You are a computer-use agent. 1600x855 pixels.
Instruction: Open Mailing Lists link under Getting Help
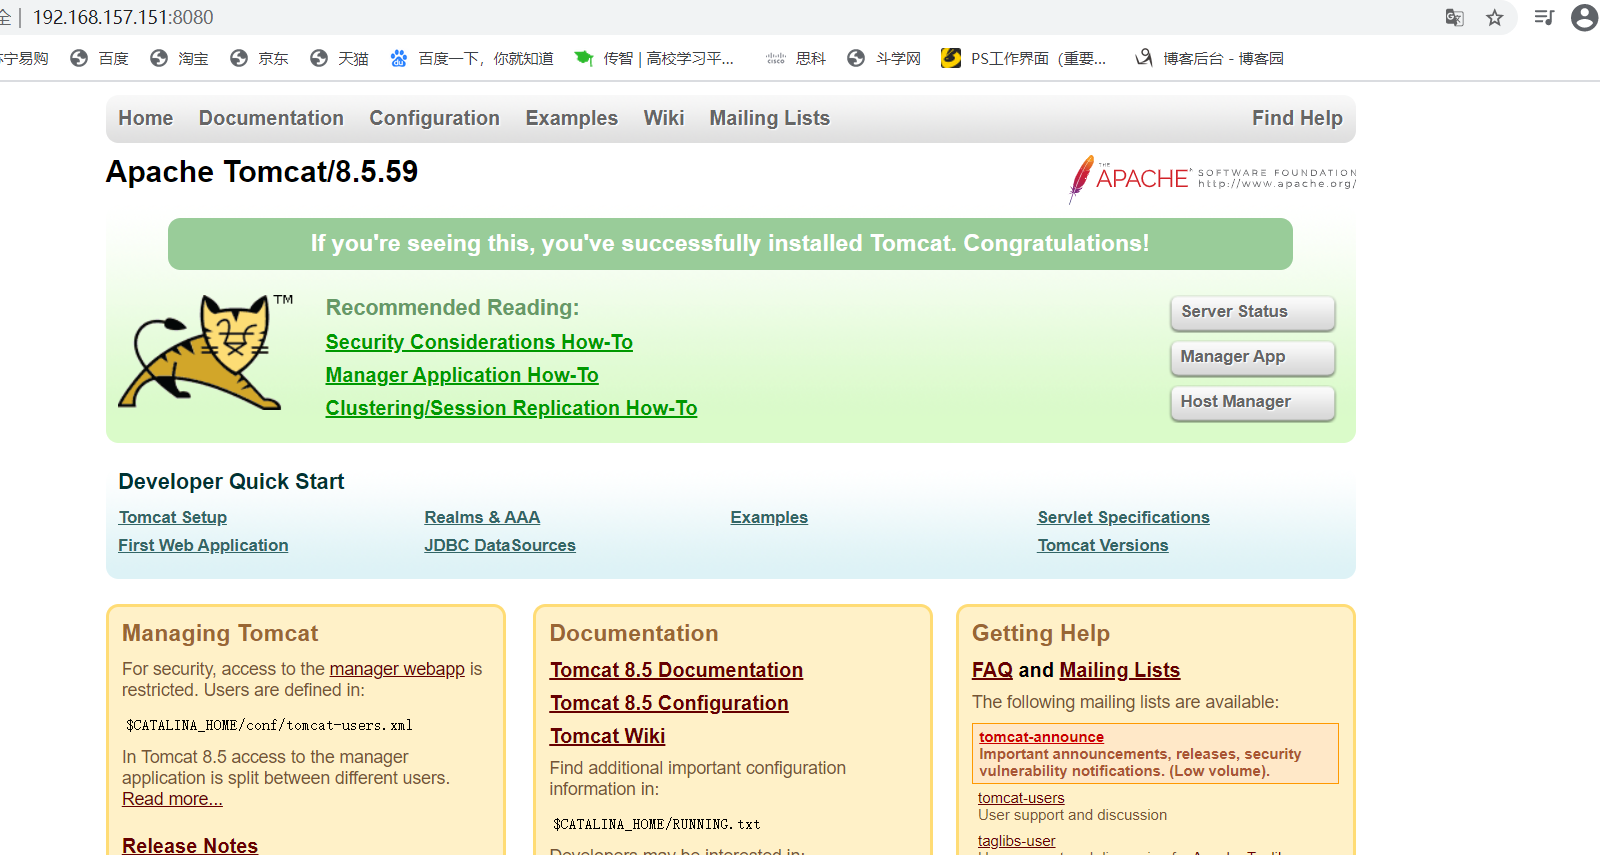(1119, 670)
